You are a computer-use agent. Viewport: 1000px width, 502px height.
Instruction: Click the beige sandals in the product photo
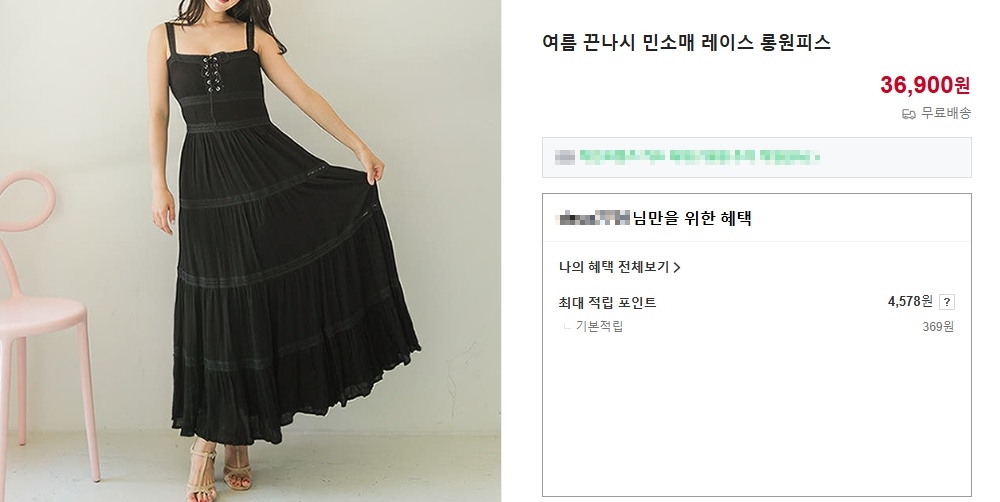click(x=220, y=471)
